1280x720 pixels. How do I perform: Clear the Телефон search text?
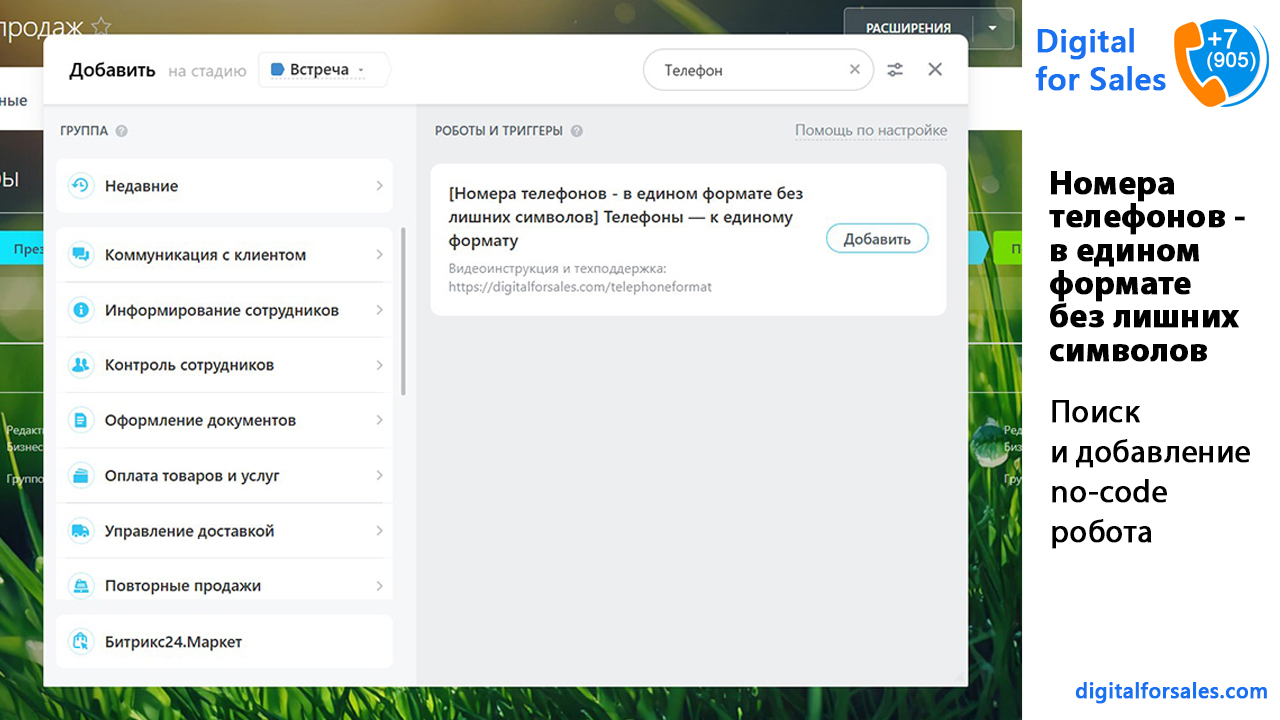pyautogui.click(x=854, y=70)
